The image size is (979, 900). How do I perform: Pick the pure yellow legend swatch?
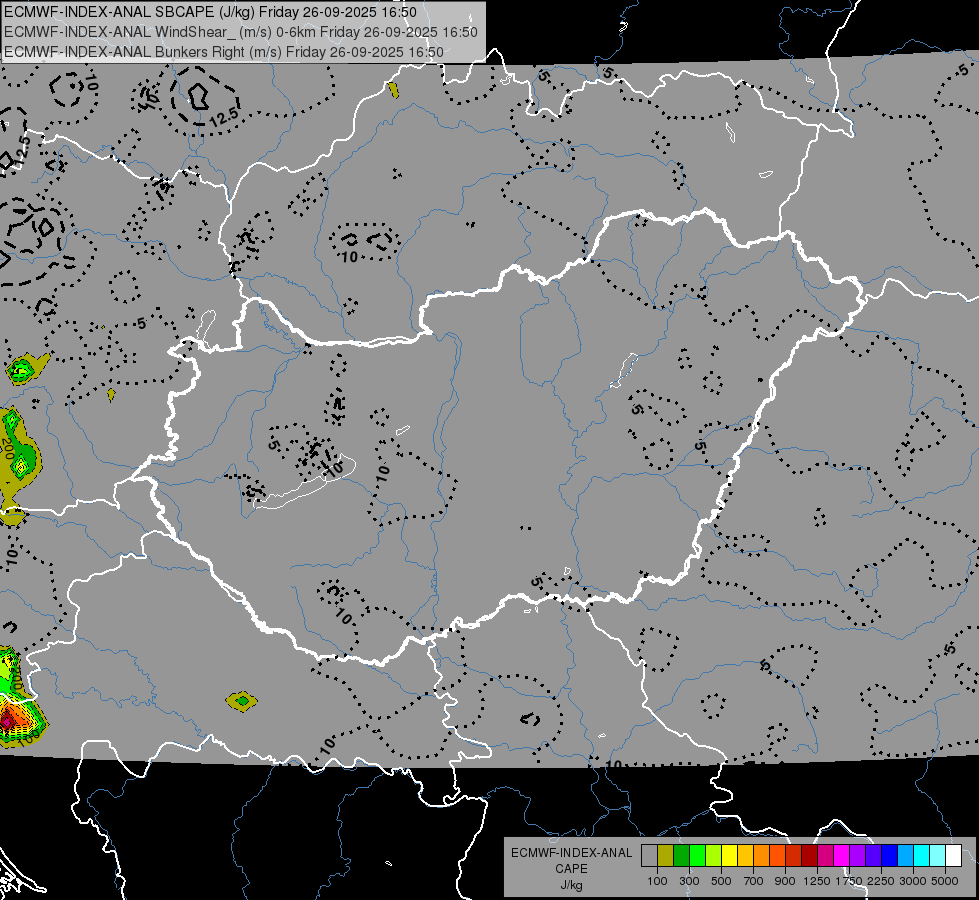click(729, 855)
